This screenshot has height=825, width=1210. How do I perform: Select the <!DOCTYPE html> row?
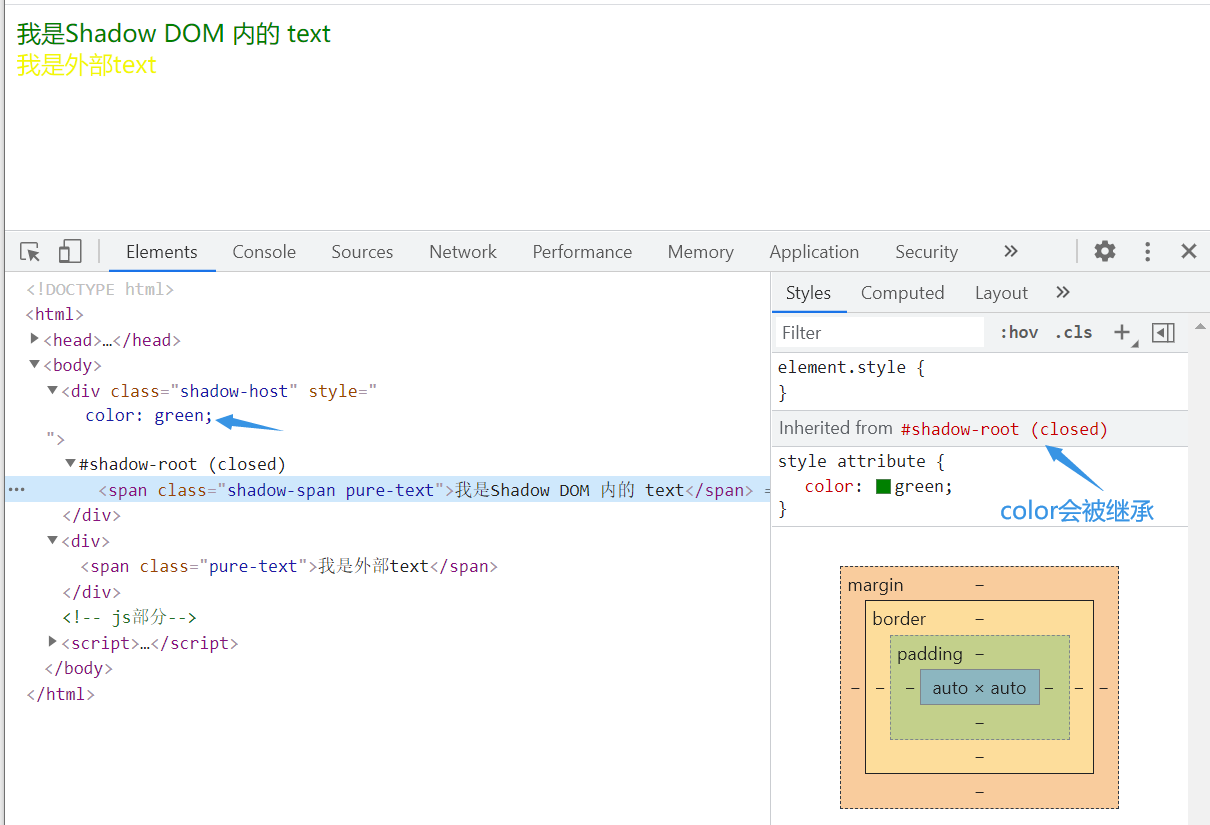tap(100, 289)
